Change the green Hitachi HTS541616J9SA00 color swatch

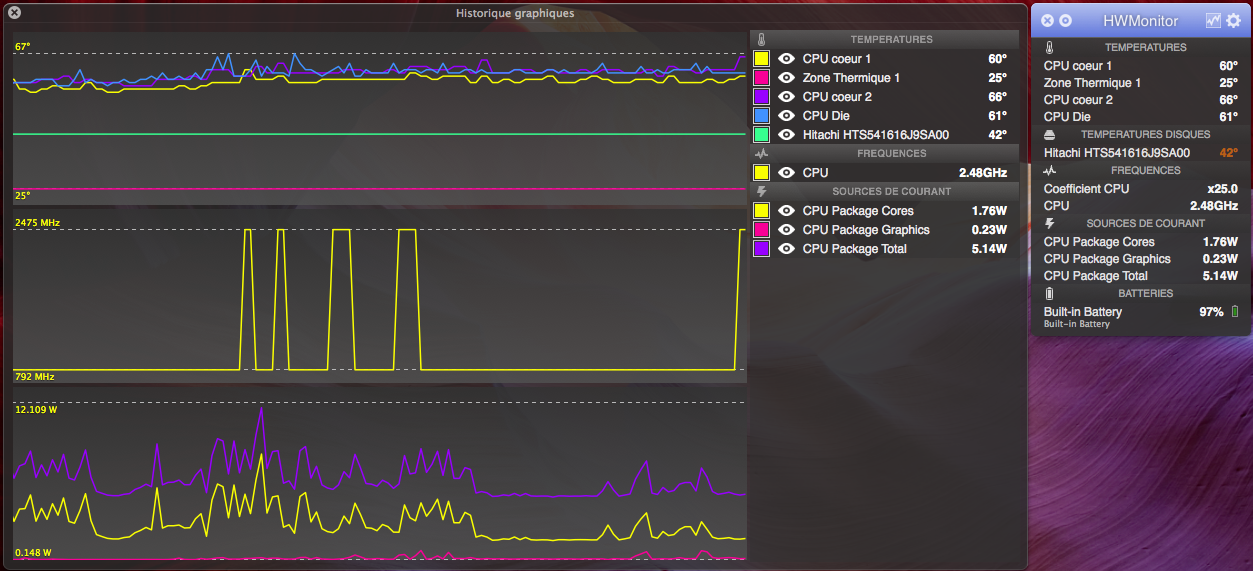[761, 135]
